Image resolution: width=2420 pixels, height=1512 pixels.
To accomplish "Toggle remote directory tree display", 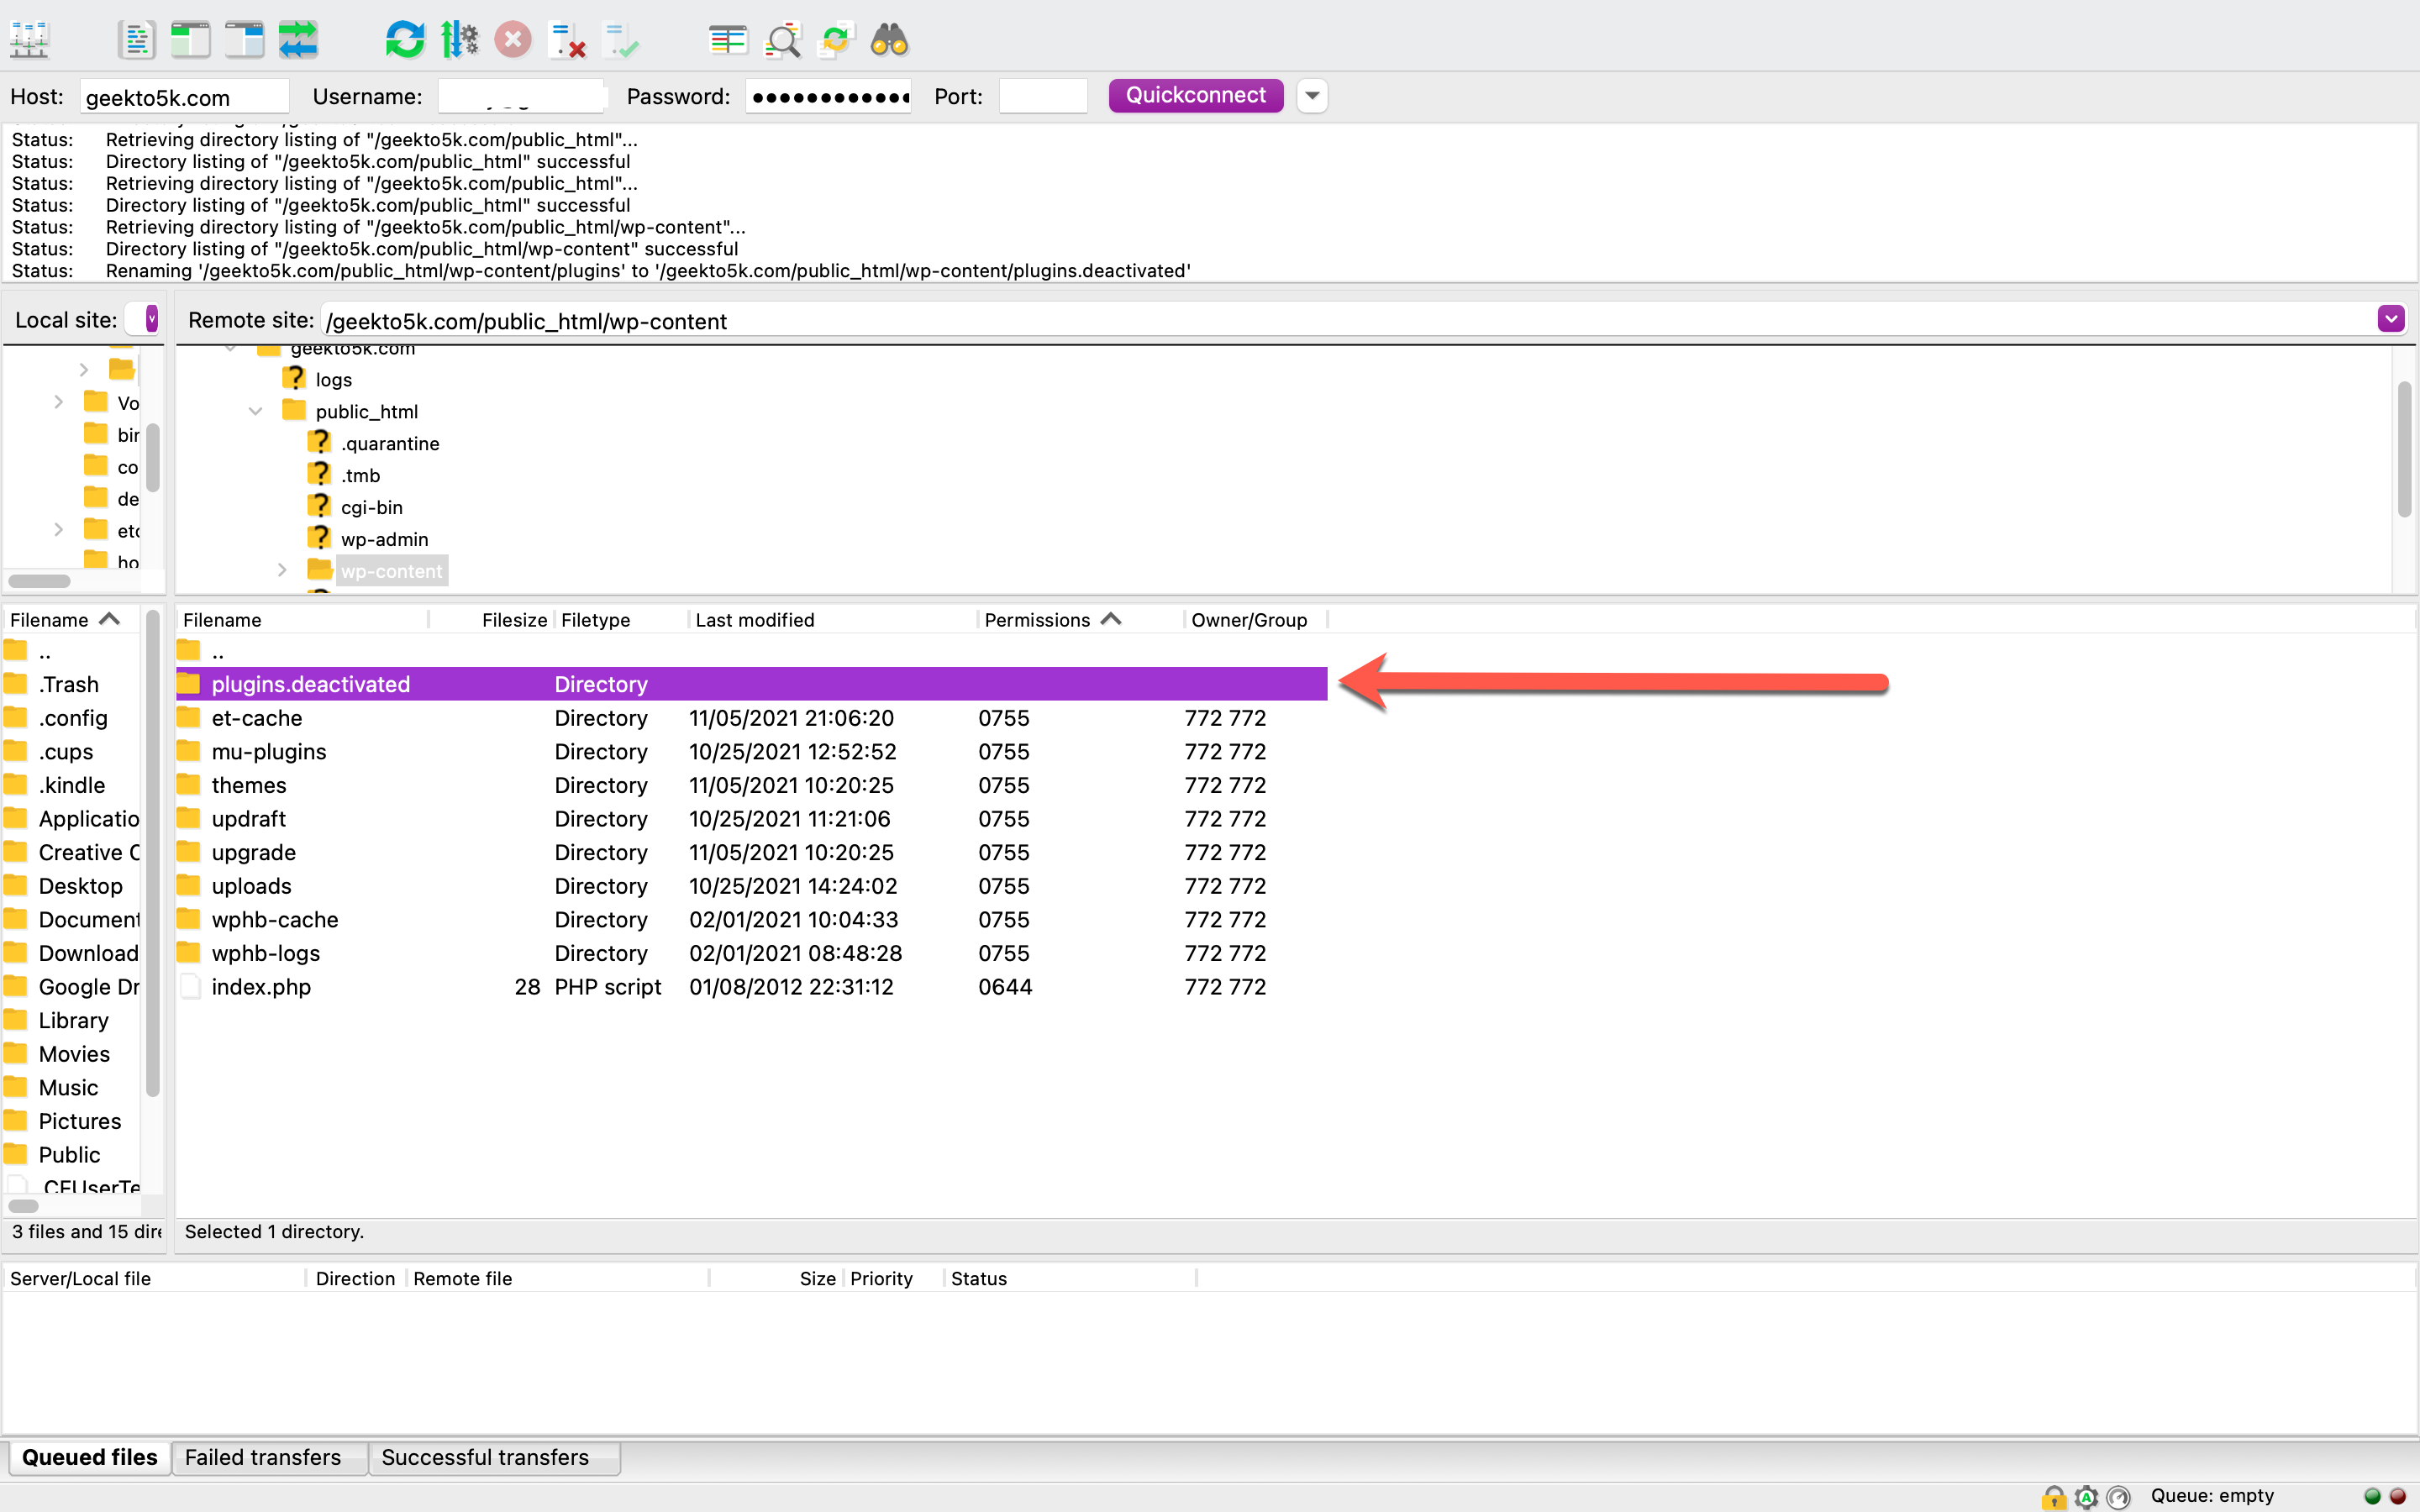I will [x=244, y=40].
